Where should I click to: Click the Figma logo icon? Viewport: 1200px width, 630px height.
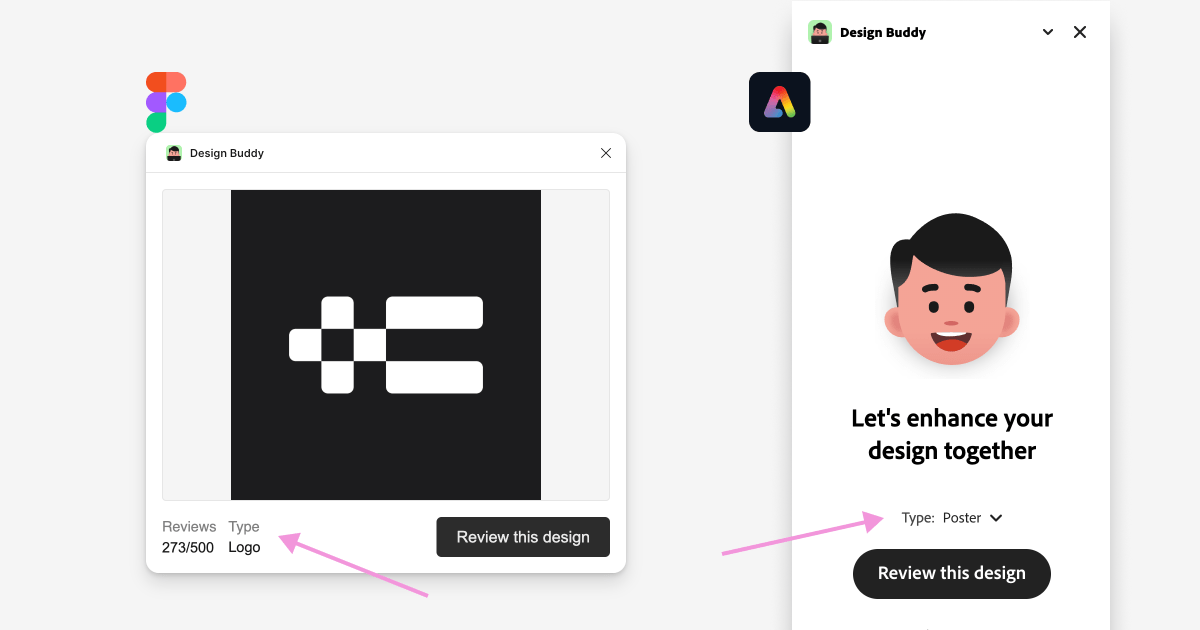(x=164, y=101)
